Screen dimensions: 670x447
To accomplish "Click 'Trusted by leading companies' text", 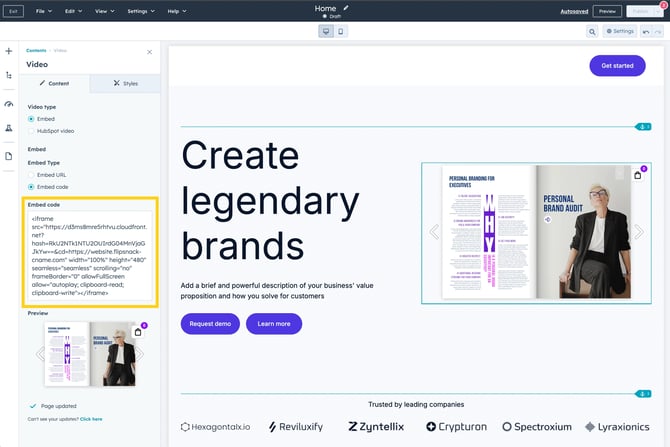I will tap(416, 404).
